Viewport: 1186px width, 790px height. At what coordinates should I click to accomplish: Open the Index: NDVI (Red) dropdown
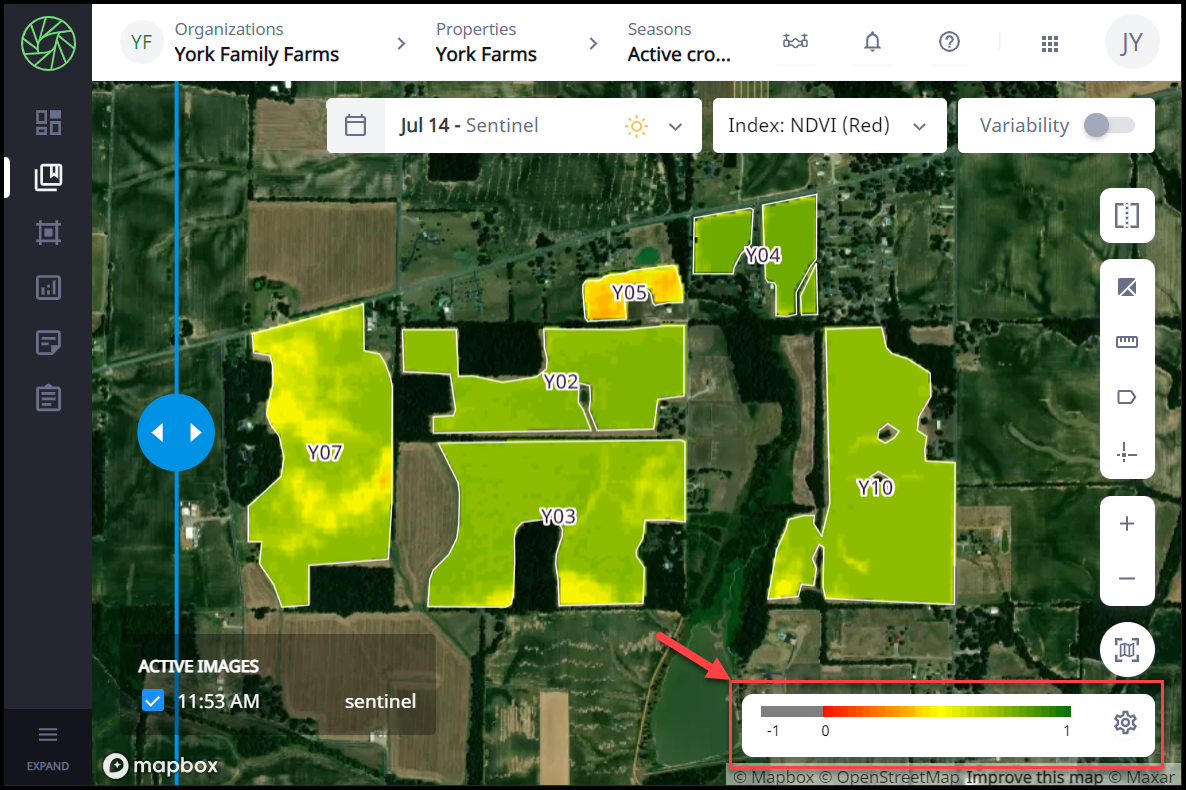829,126
